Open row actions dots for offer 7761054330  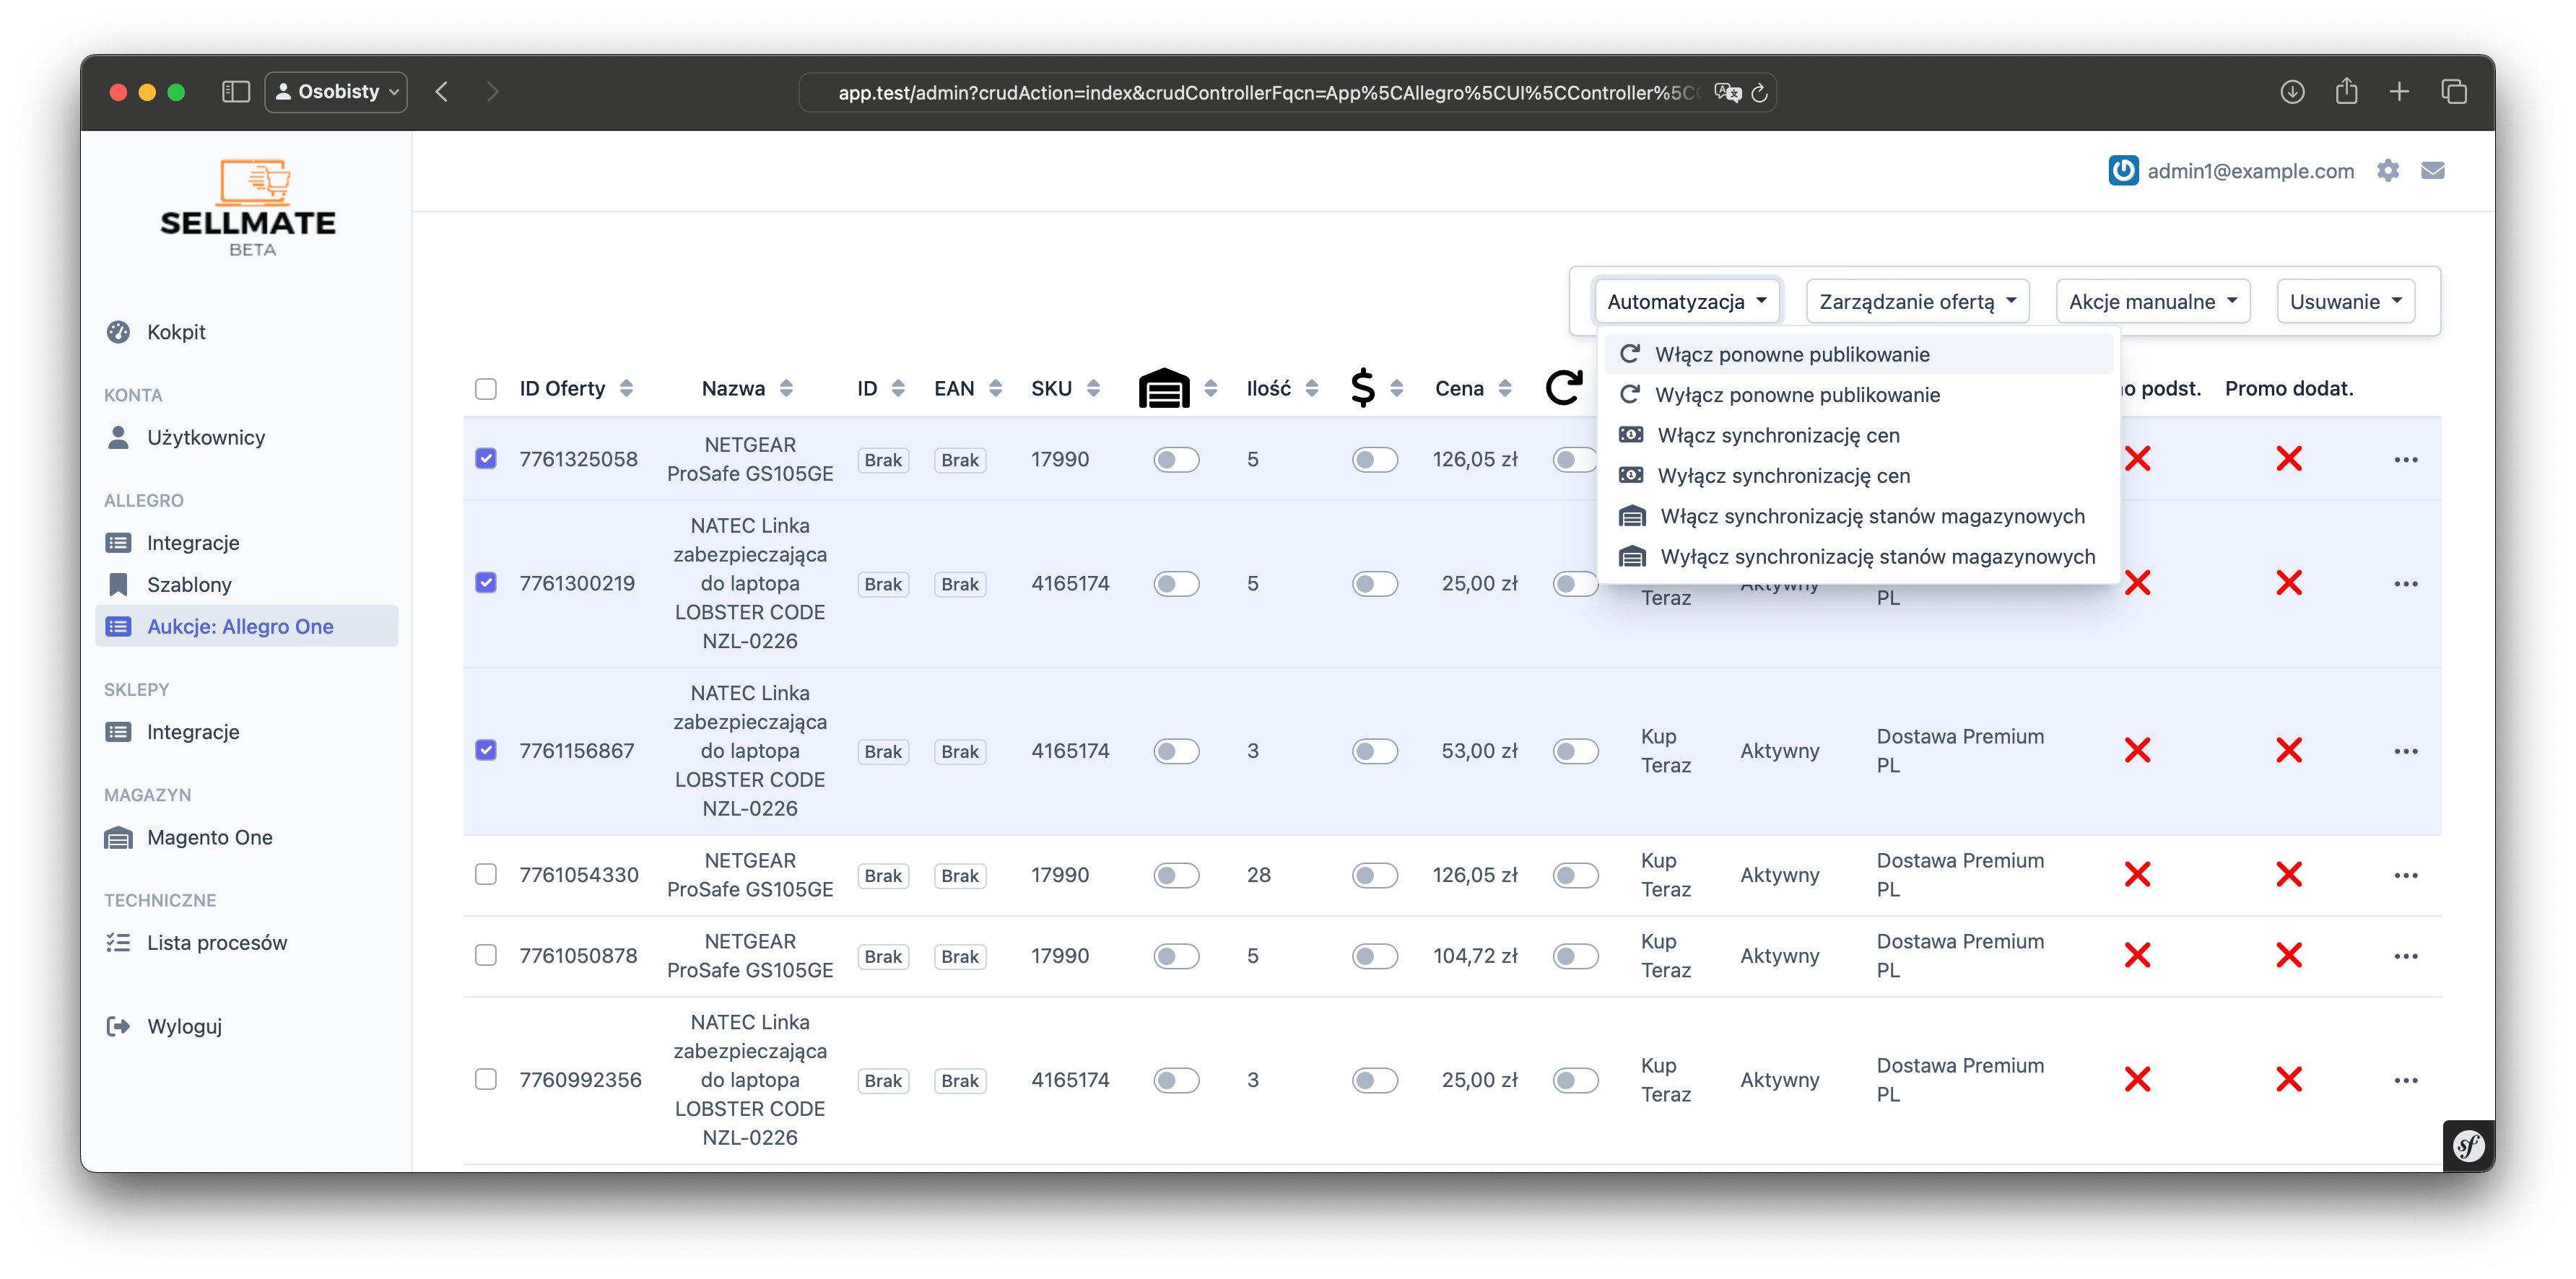[2405, 875]
